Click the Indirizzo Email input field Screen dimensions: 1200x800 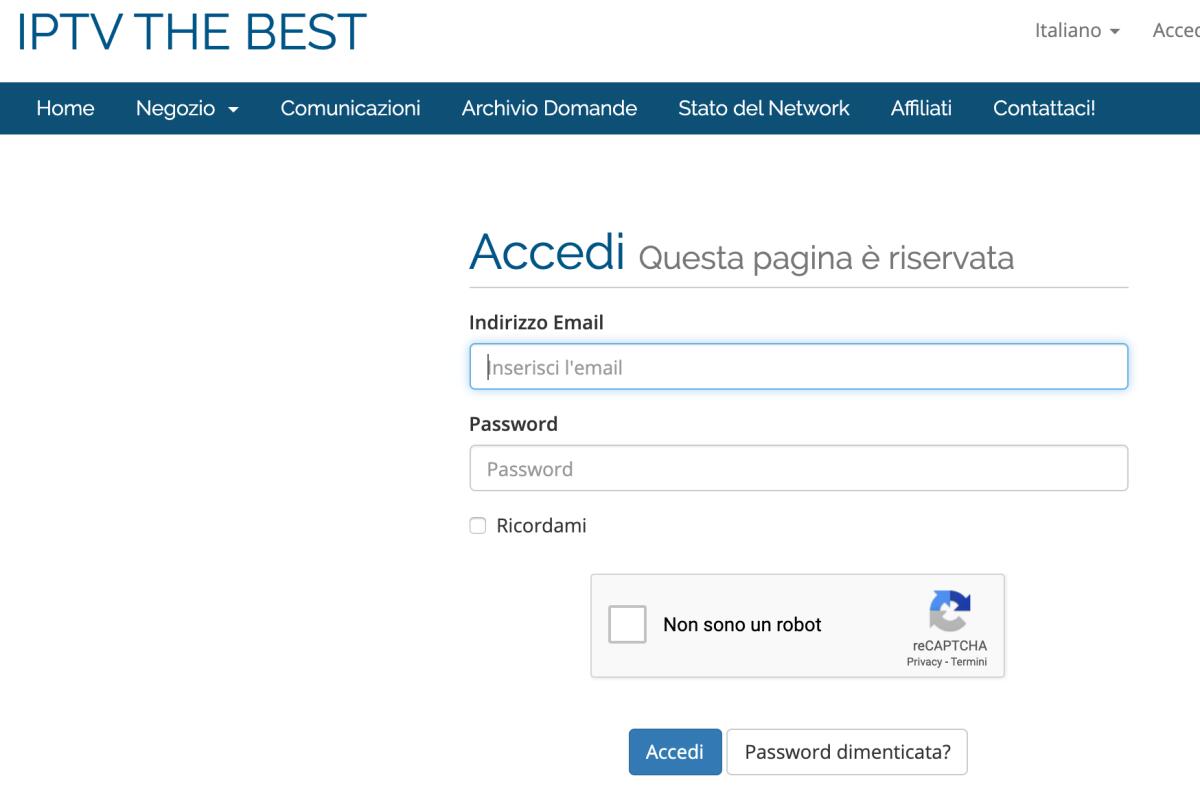pos(798,367)
